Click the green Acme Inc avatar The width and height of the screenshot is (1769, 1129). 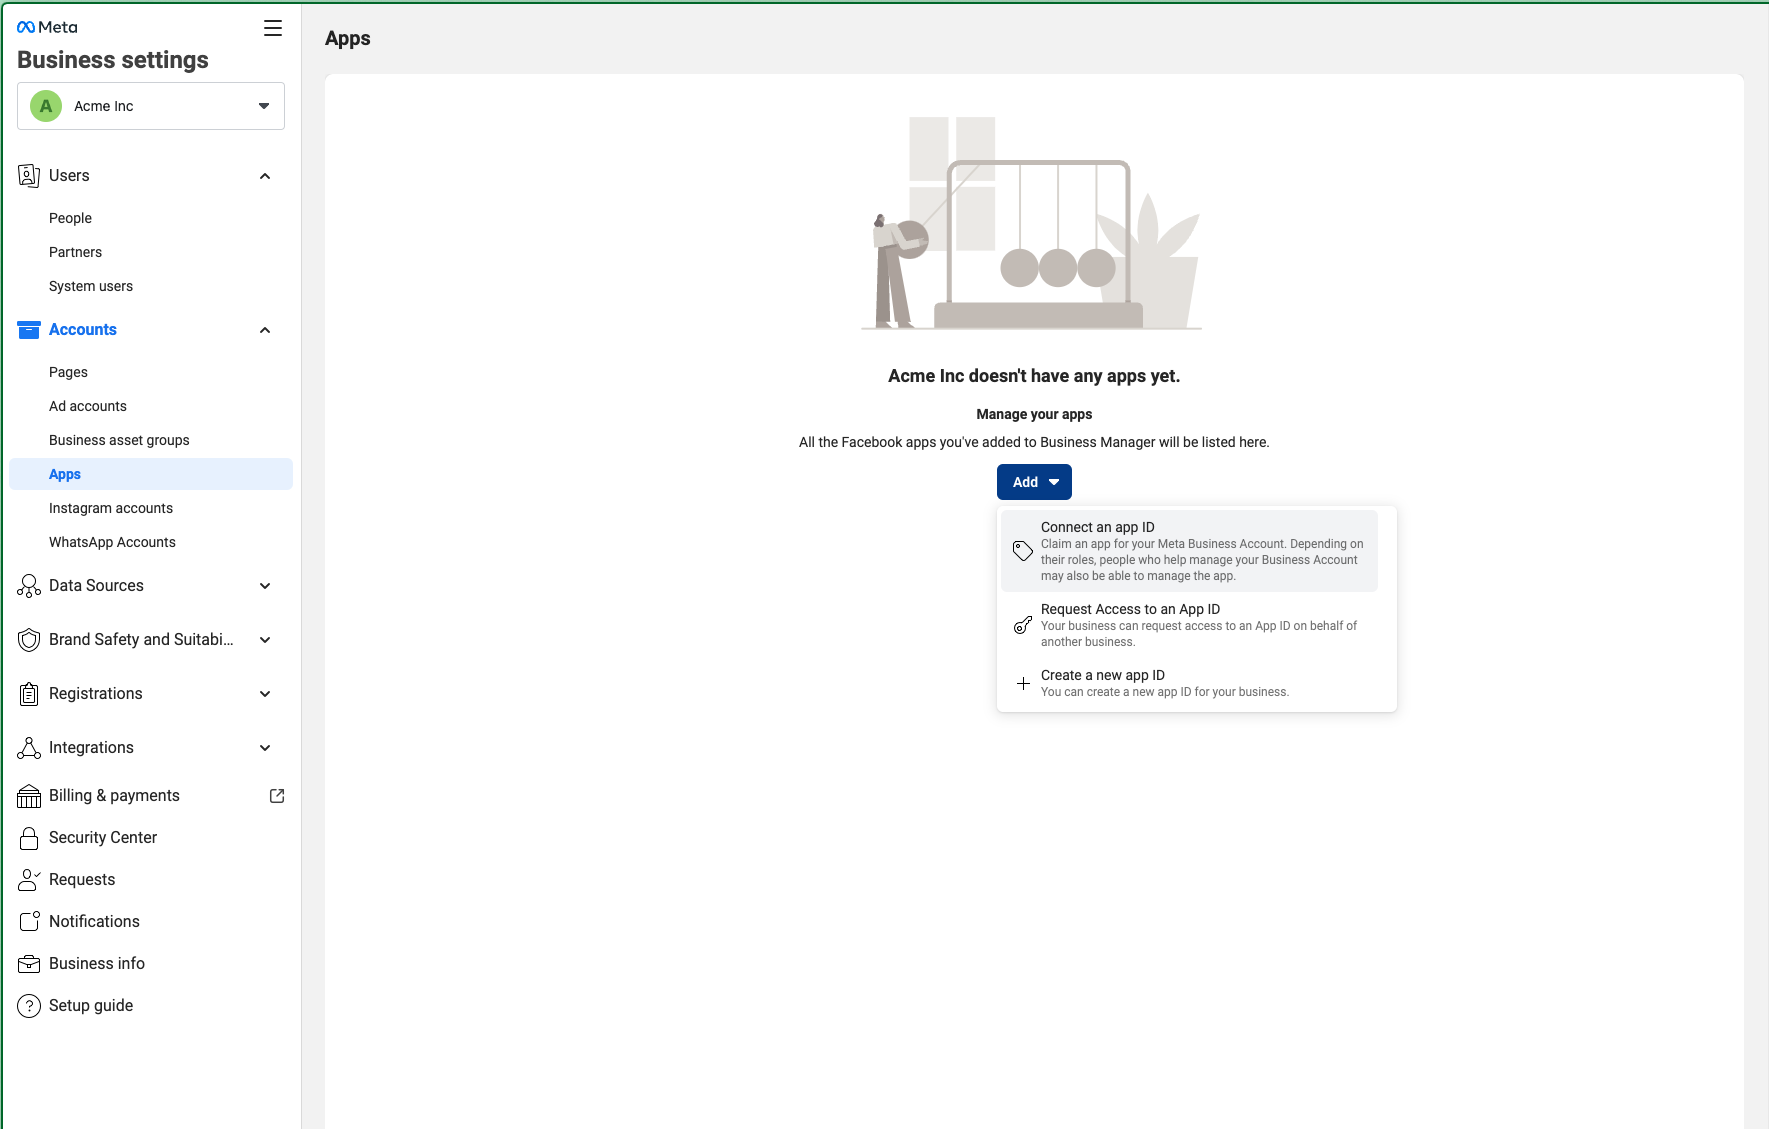46,106
